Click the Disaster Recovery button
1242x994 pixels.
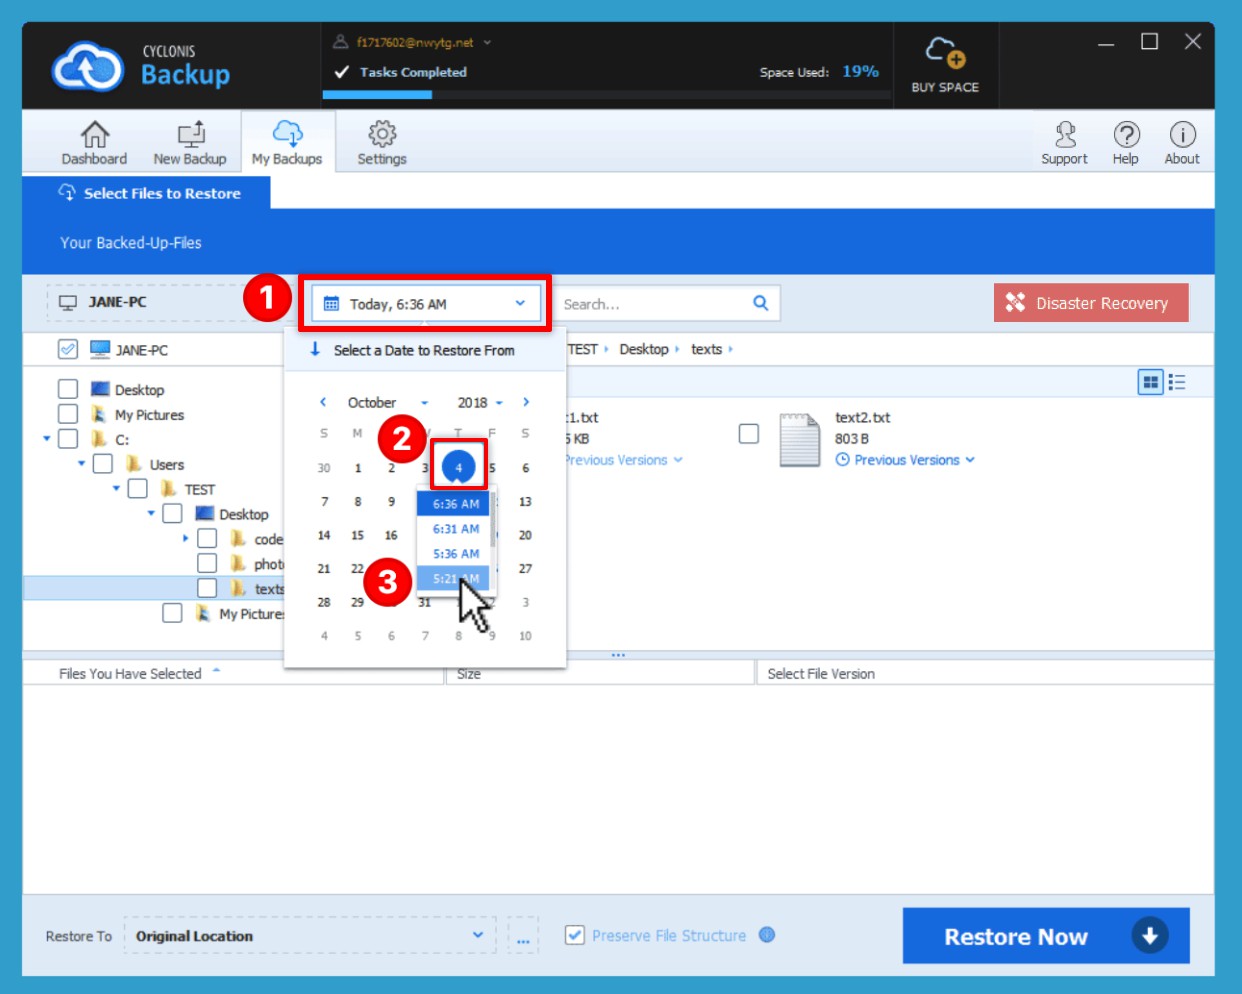click(x=1090, y=303)
